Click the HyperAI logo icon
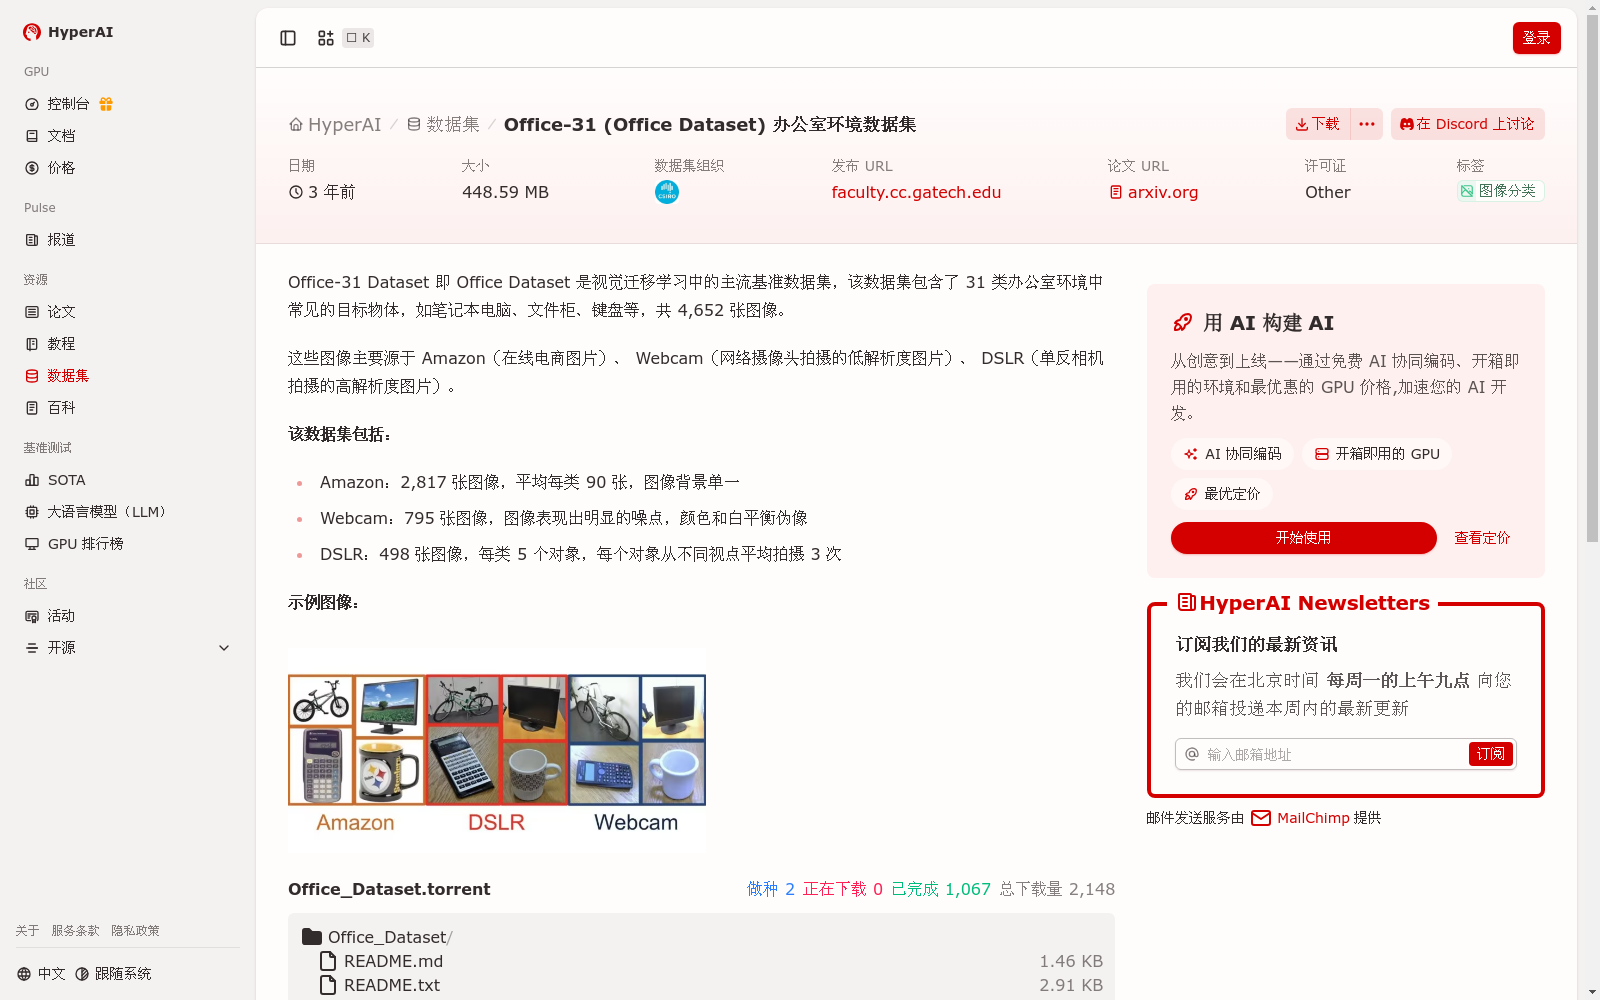This screenshot has width=1600, height=1000. 32,32
